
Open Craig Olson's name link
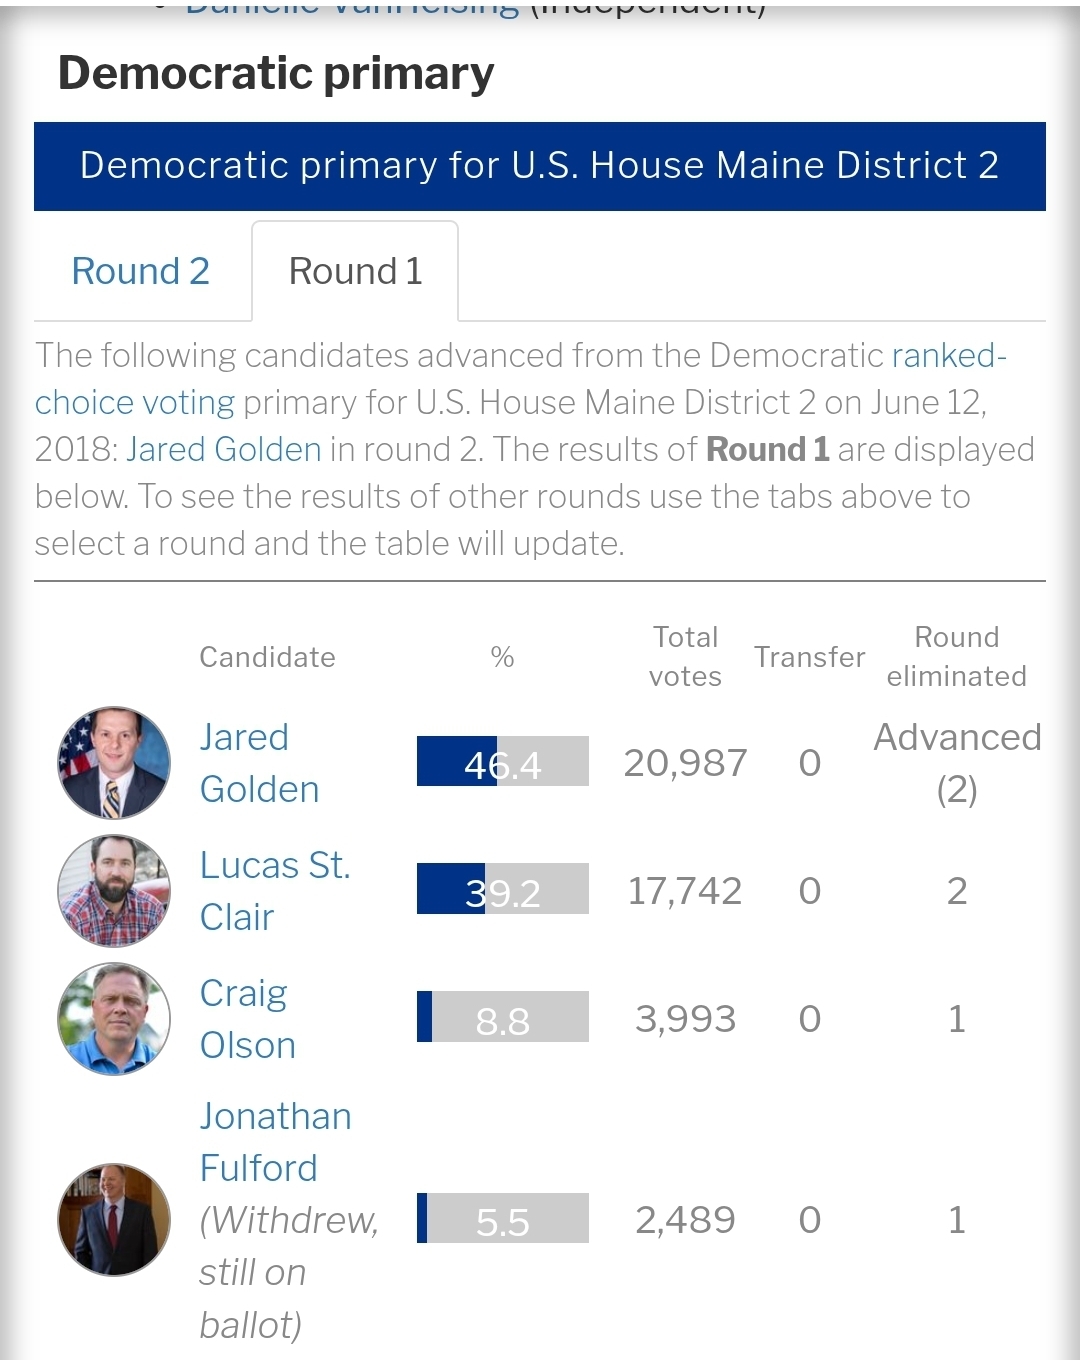pyautogui.click(x=247, y=1019)
